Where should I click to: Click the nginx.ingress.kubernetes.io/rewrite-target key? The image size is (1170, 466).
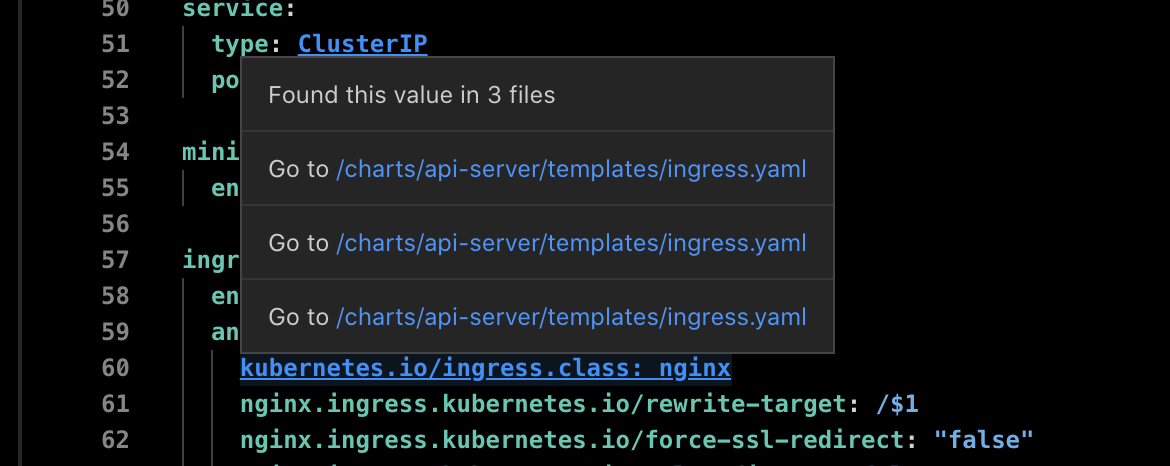545,404
